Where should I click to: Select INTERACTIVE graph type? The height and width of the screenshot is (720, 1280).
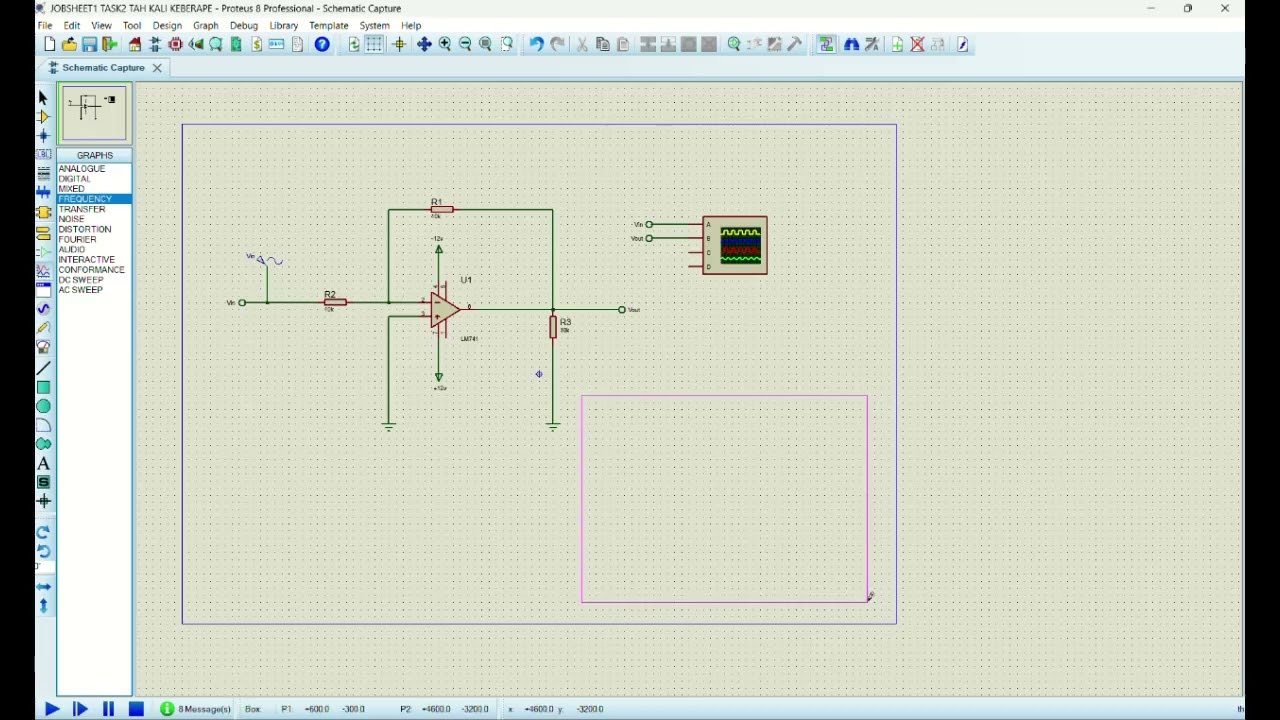pos(86,259)
